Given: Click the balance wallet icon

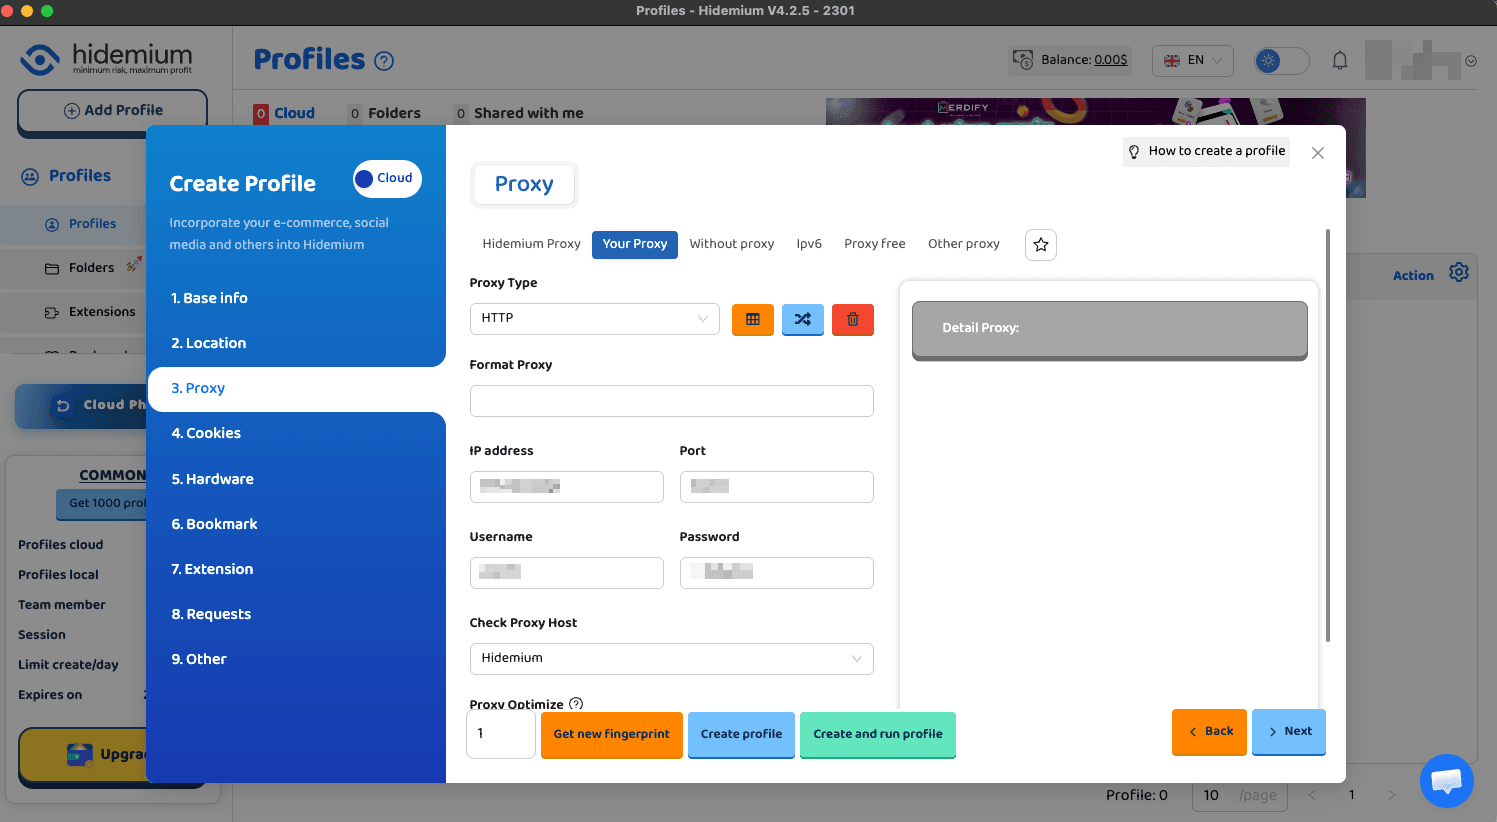Looking at the screenshot, I should [1021, 59].
